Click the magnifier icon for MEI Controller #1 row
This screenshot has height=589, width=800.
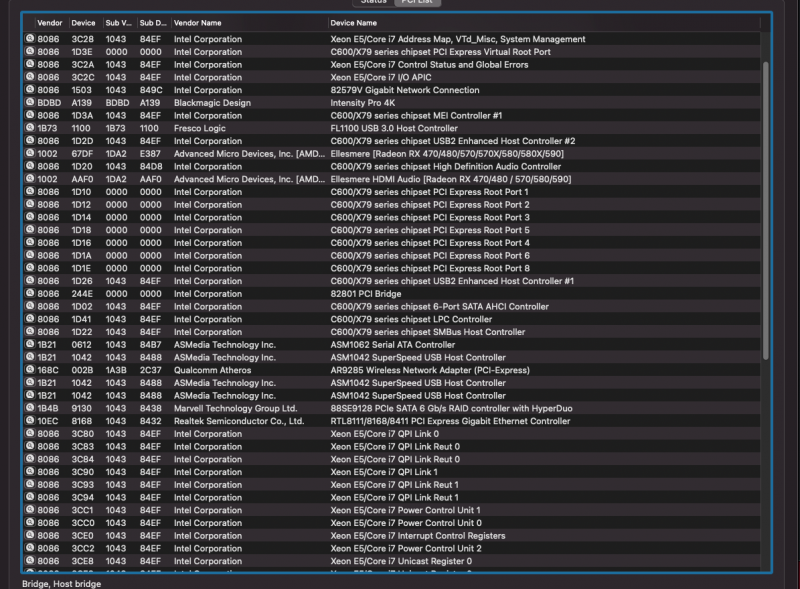tap(30, 115)
